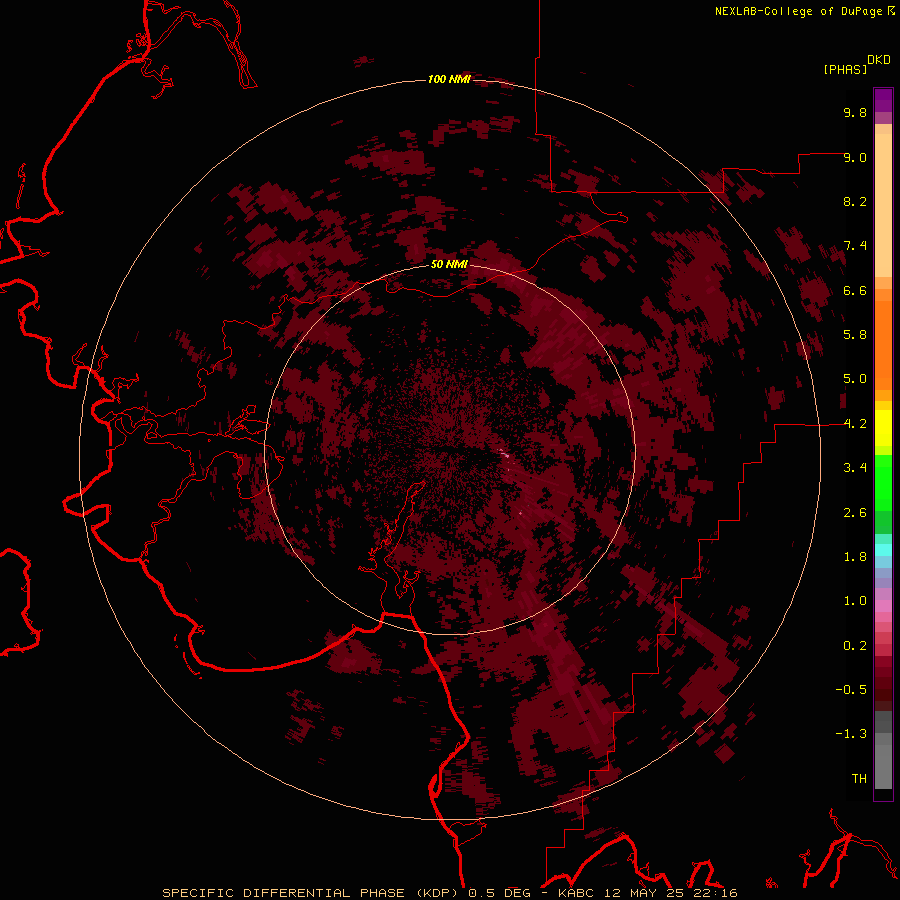900x900 pixels.
Task: Click the -1.3 value on the color scale
Action: [851, 734]
